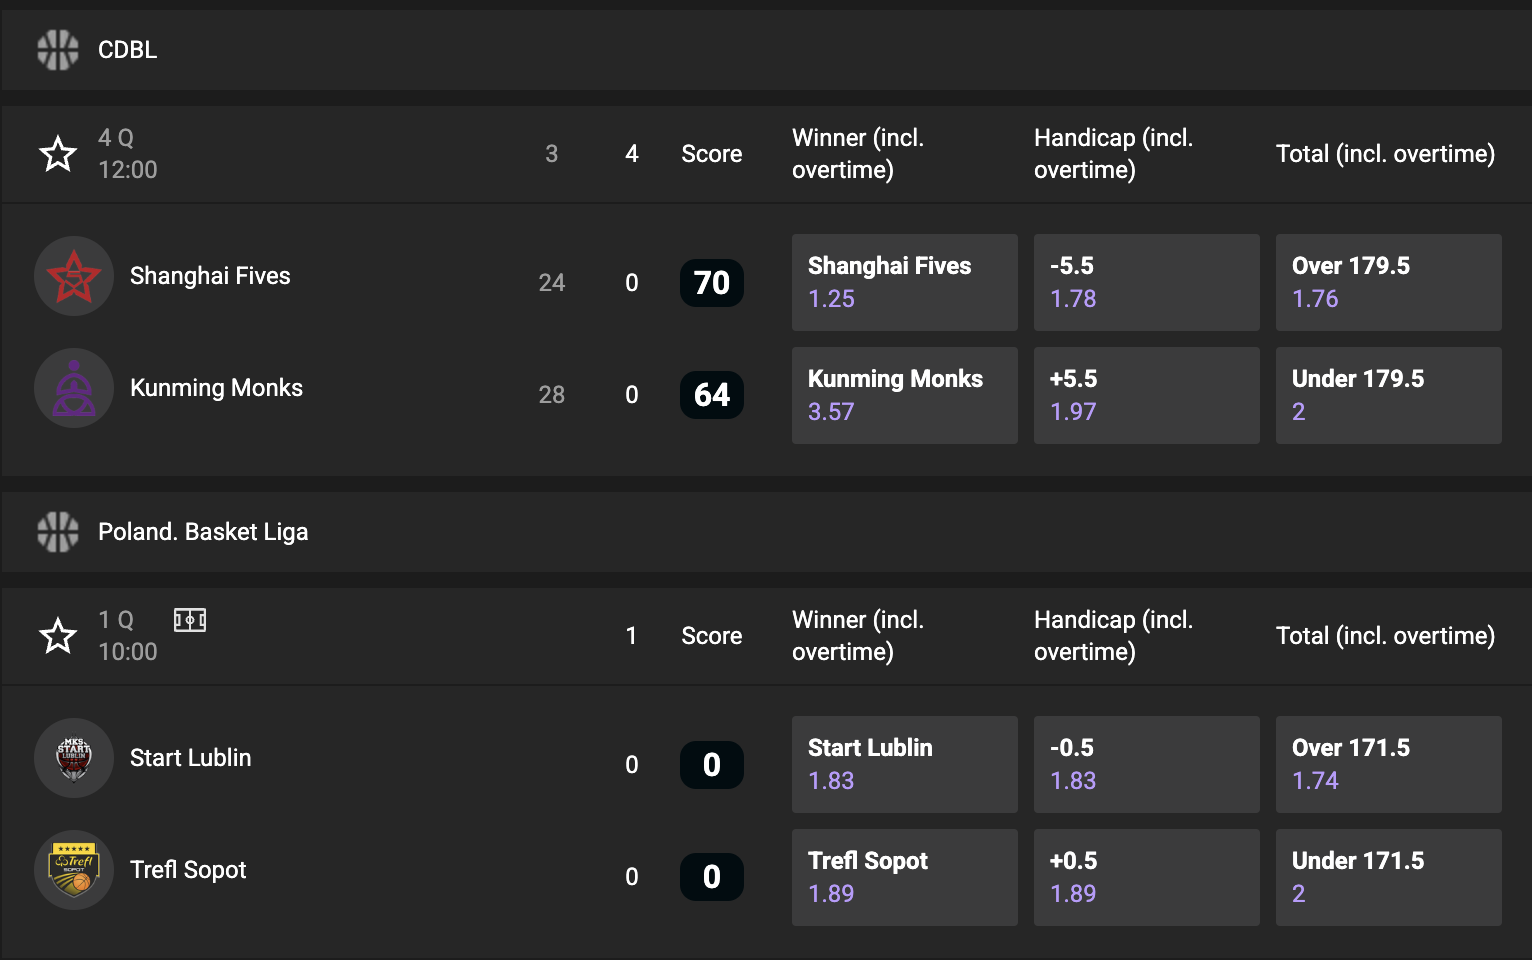Star the Start Lublin vs Trefl Sopot match
Viewport: 1532px width, 960px height.
58,636
